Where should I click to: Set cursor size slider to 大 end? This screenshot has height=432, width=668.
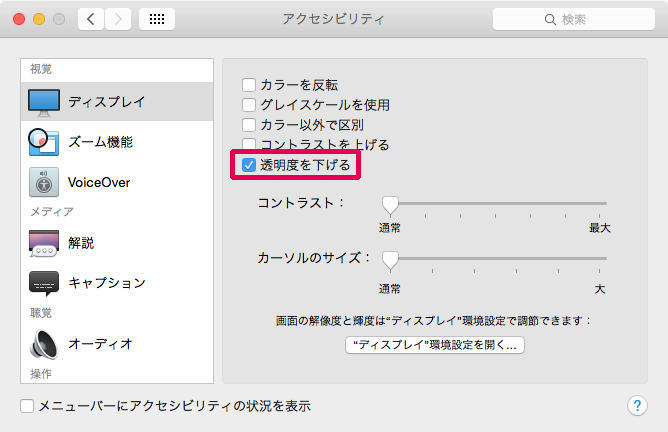tap(599, 259)
